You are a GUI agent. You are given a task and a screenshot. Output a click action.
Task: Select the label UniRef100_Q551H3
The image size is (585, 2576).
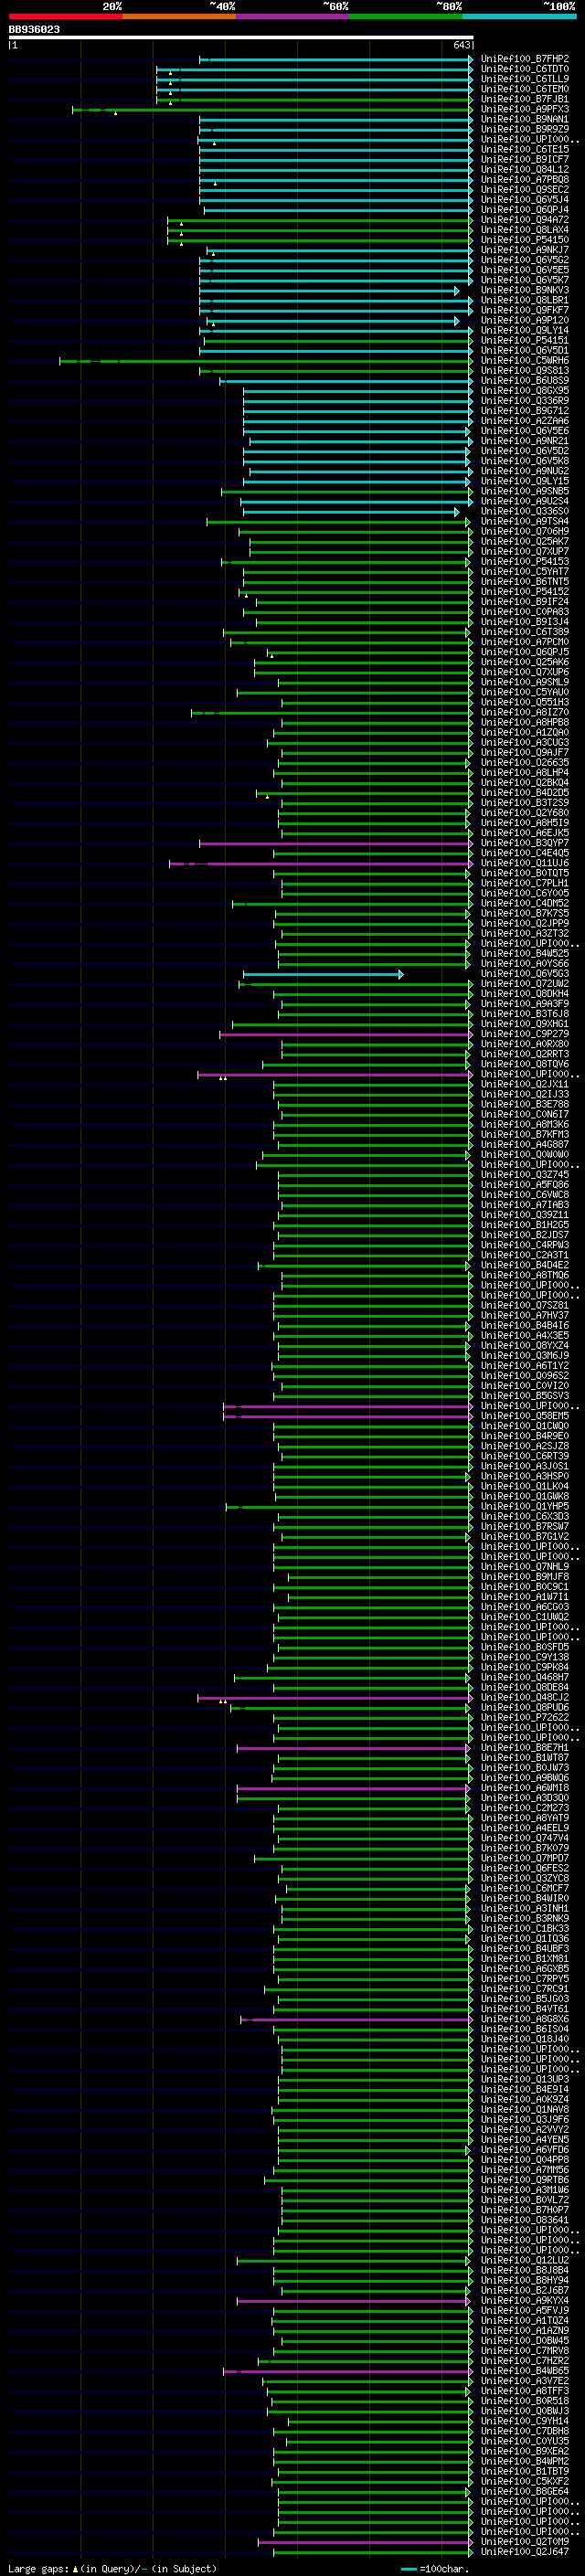click(524, 702)
